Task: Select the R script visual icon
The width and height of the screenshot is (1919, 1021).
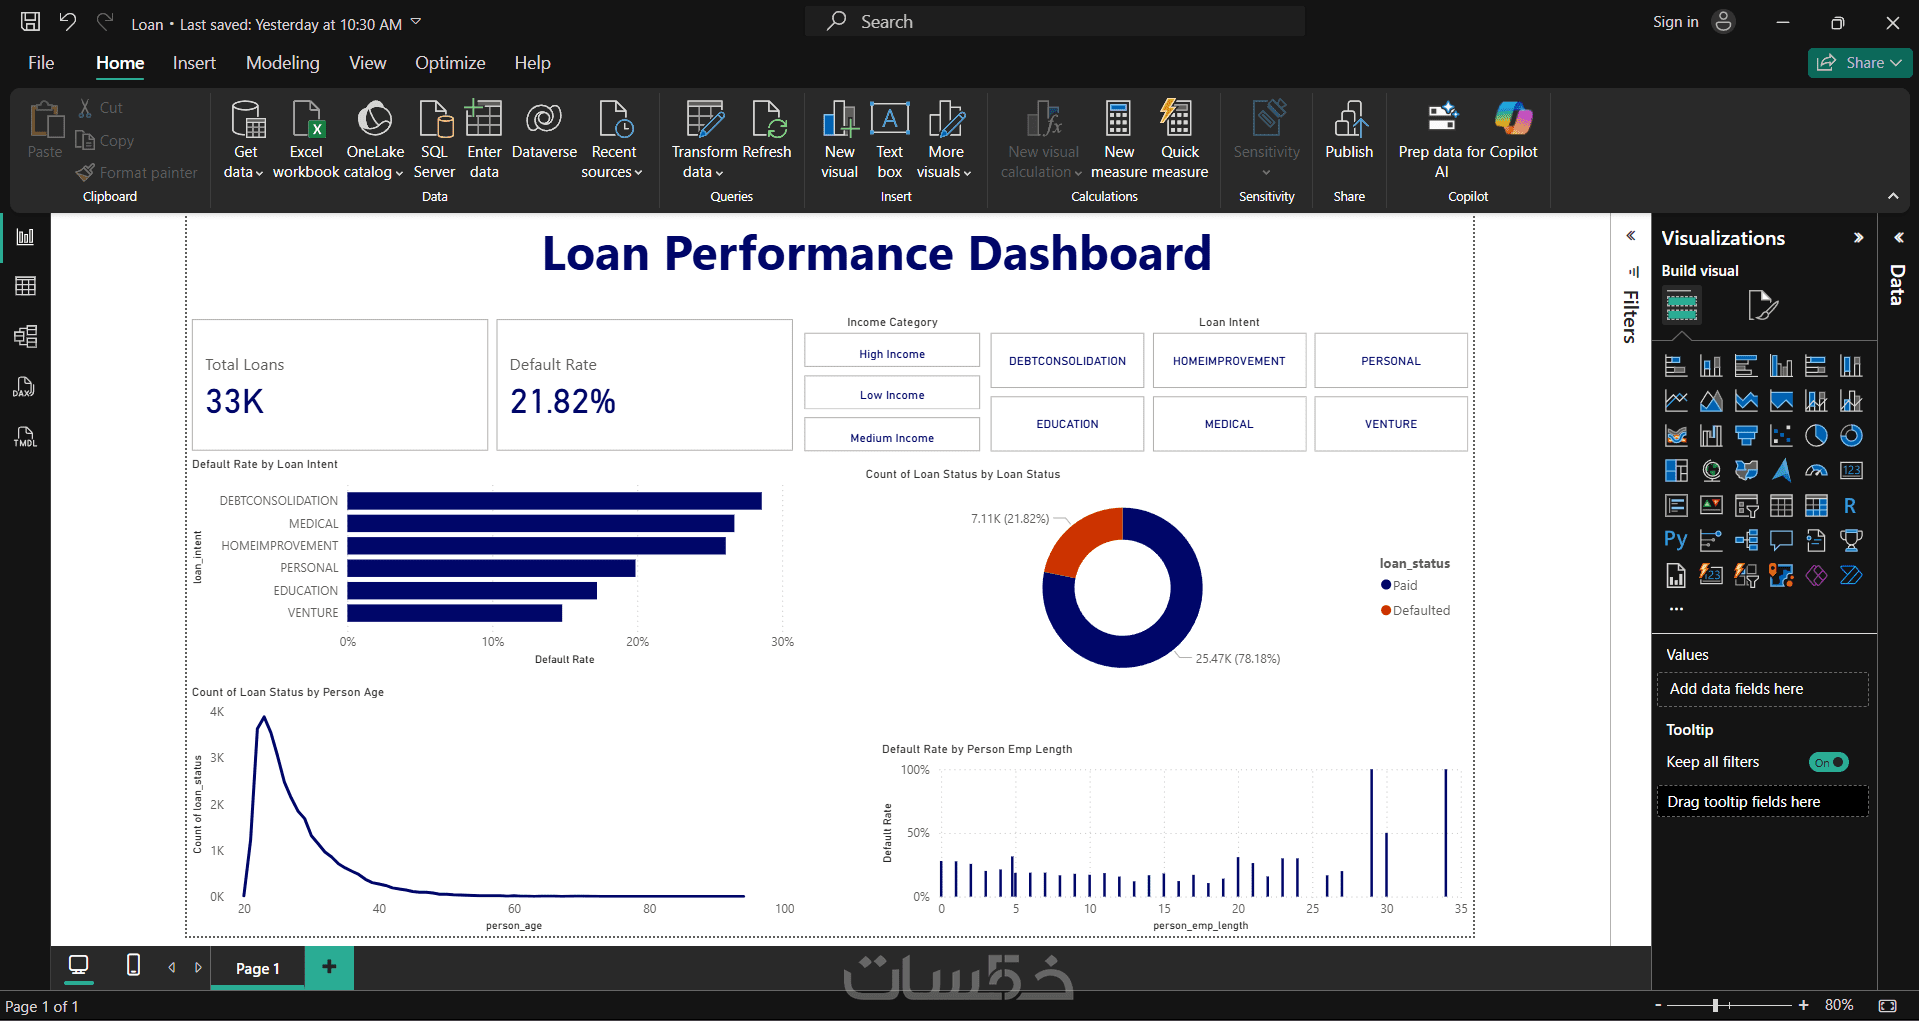Action: click(x=1851, y=506)
